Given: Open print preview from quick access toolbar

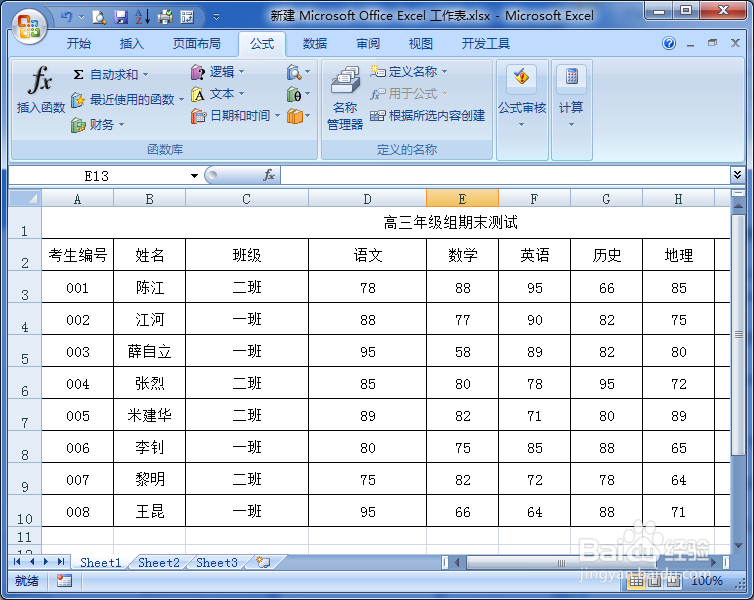Looking at the screenshot, I should [x=99, y=17].
